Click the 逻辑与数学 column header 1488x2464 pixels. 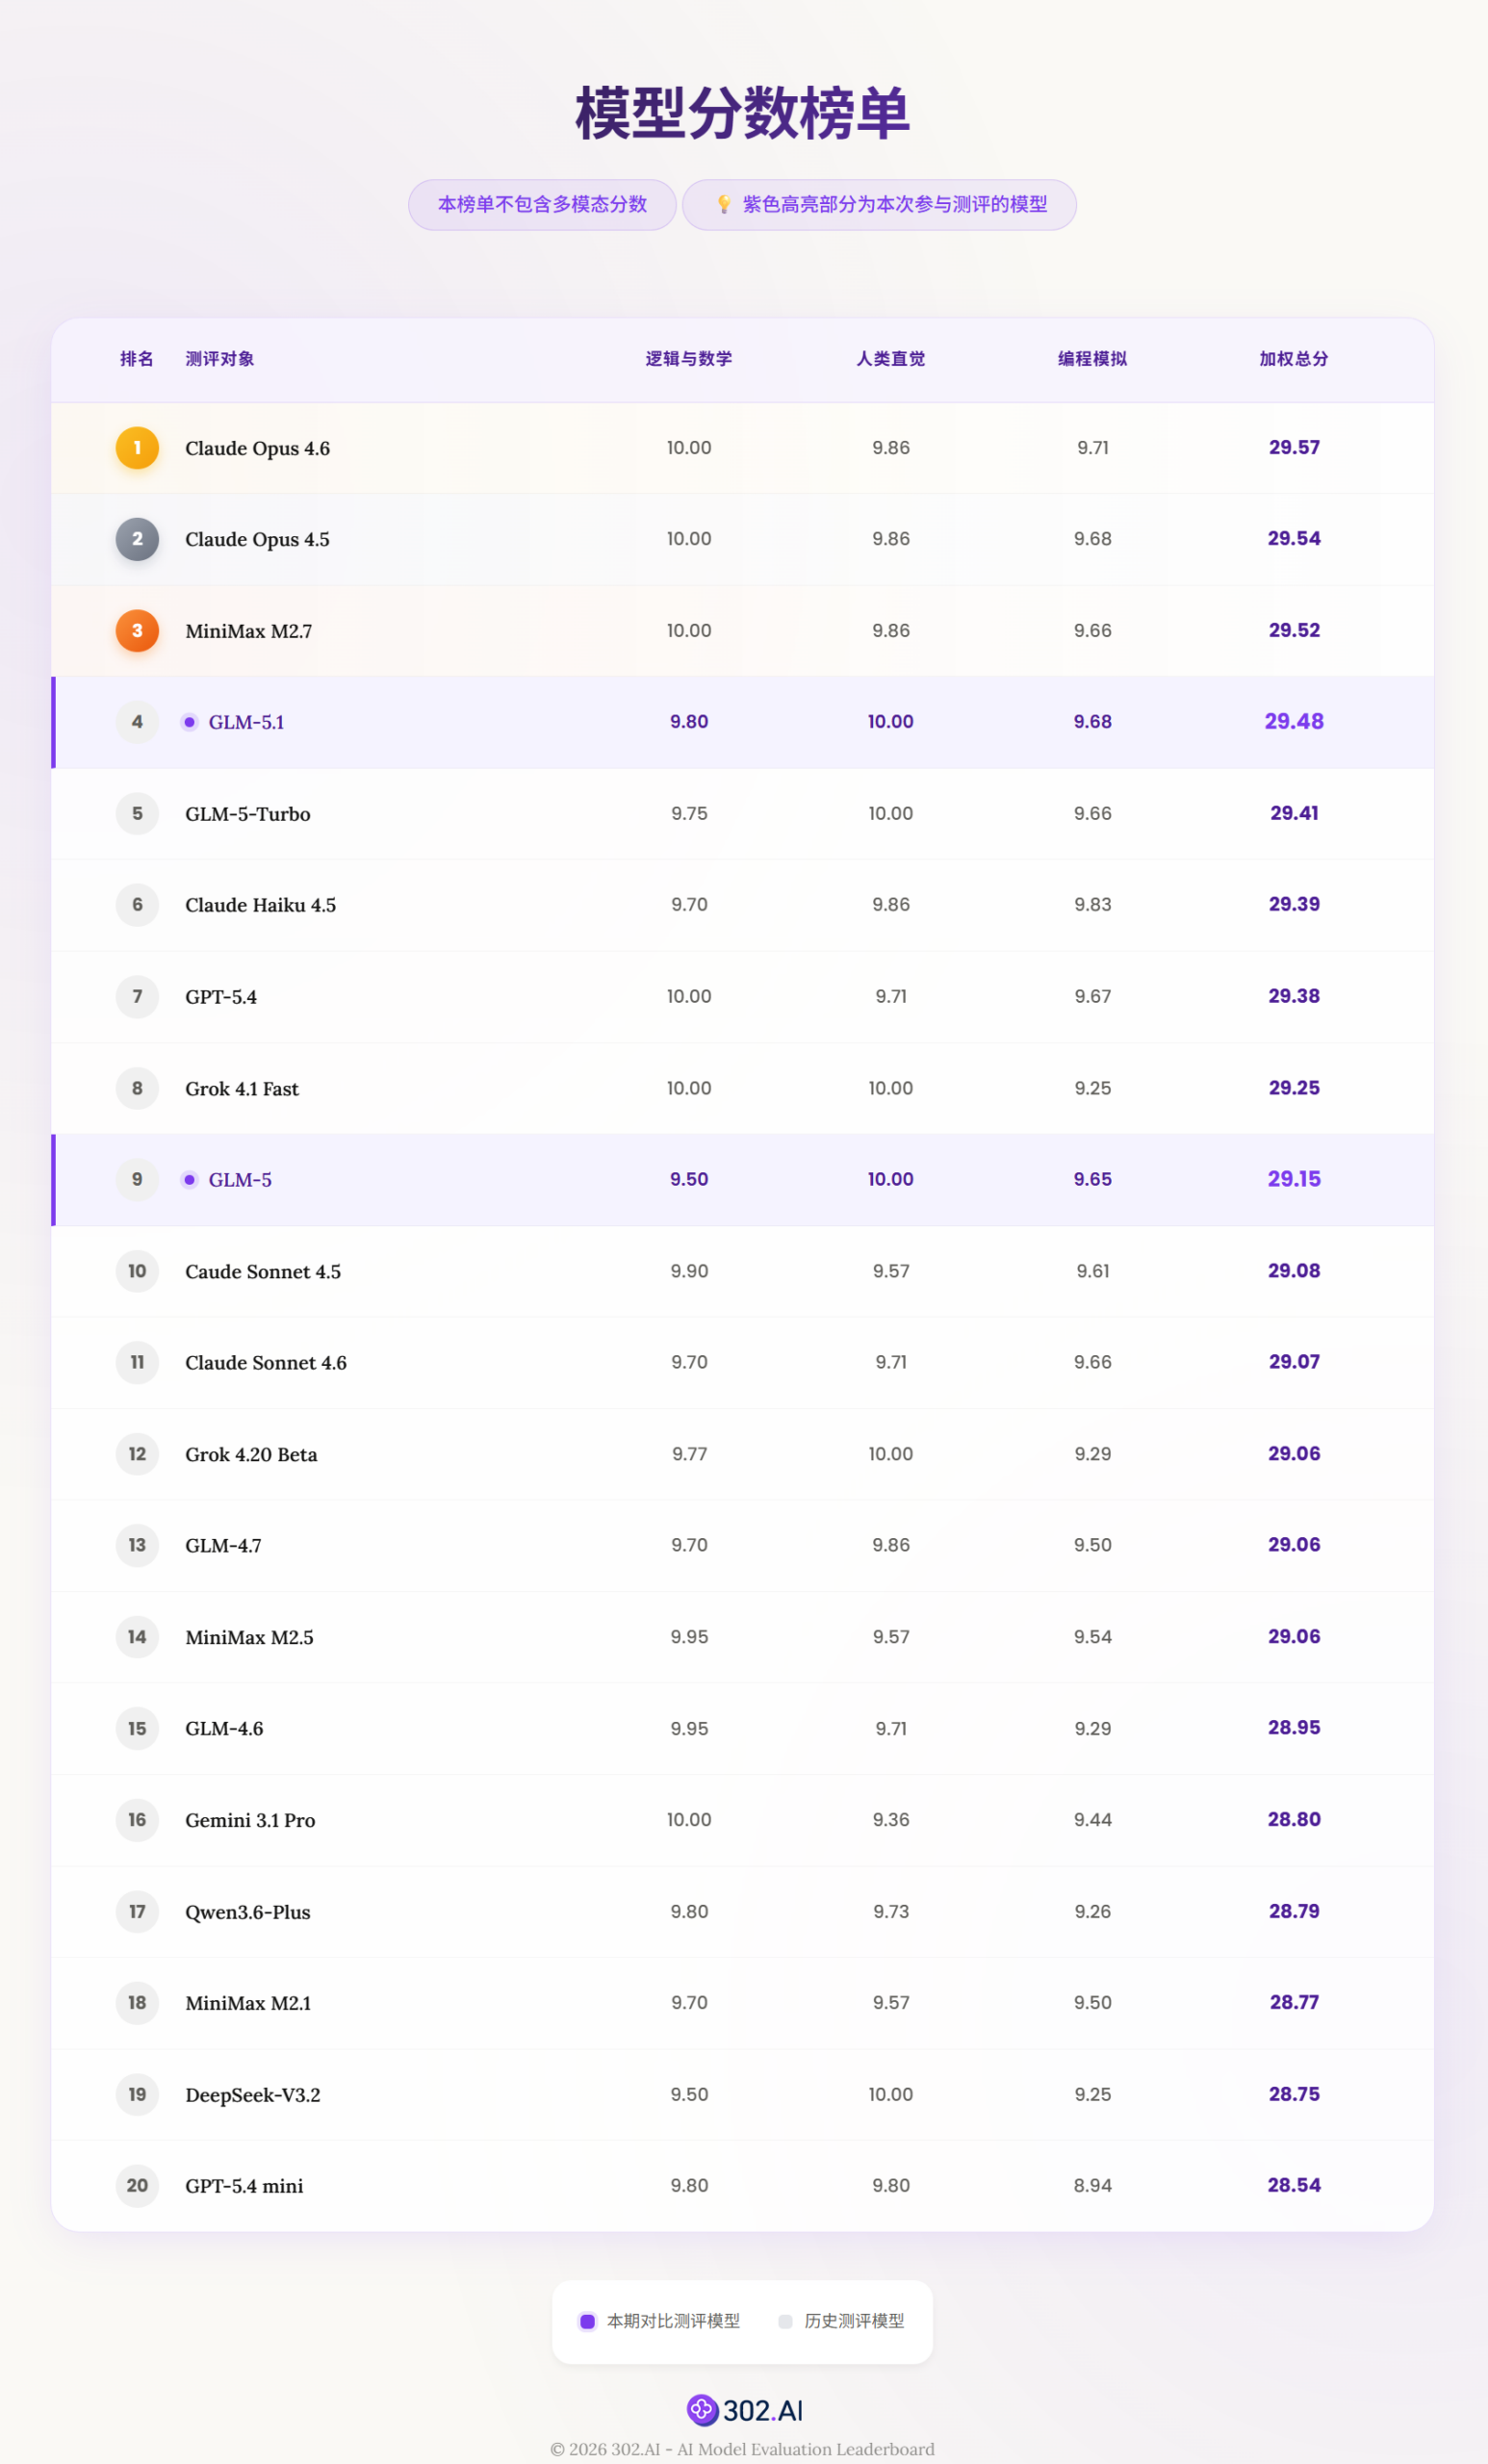[x=688, y=359]
